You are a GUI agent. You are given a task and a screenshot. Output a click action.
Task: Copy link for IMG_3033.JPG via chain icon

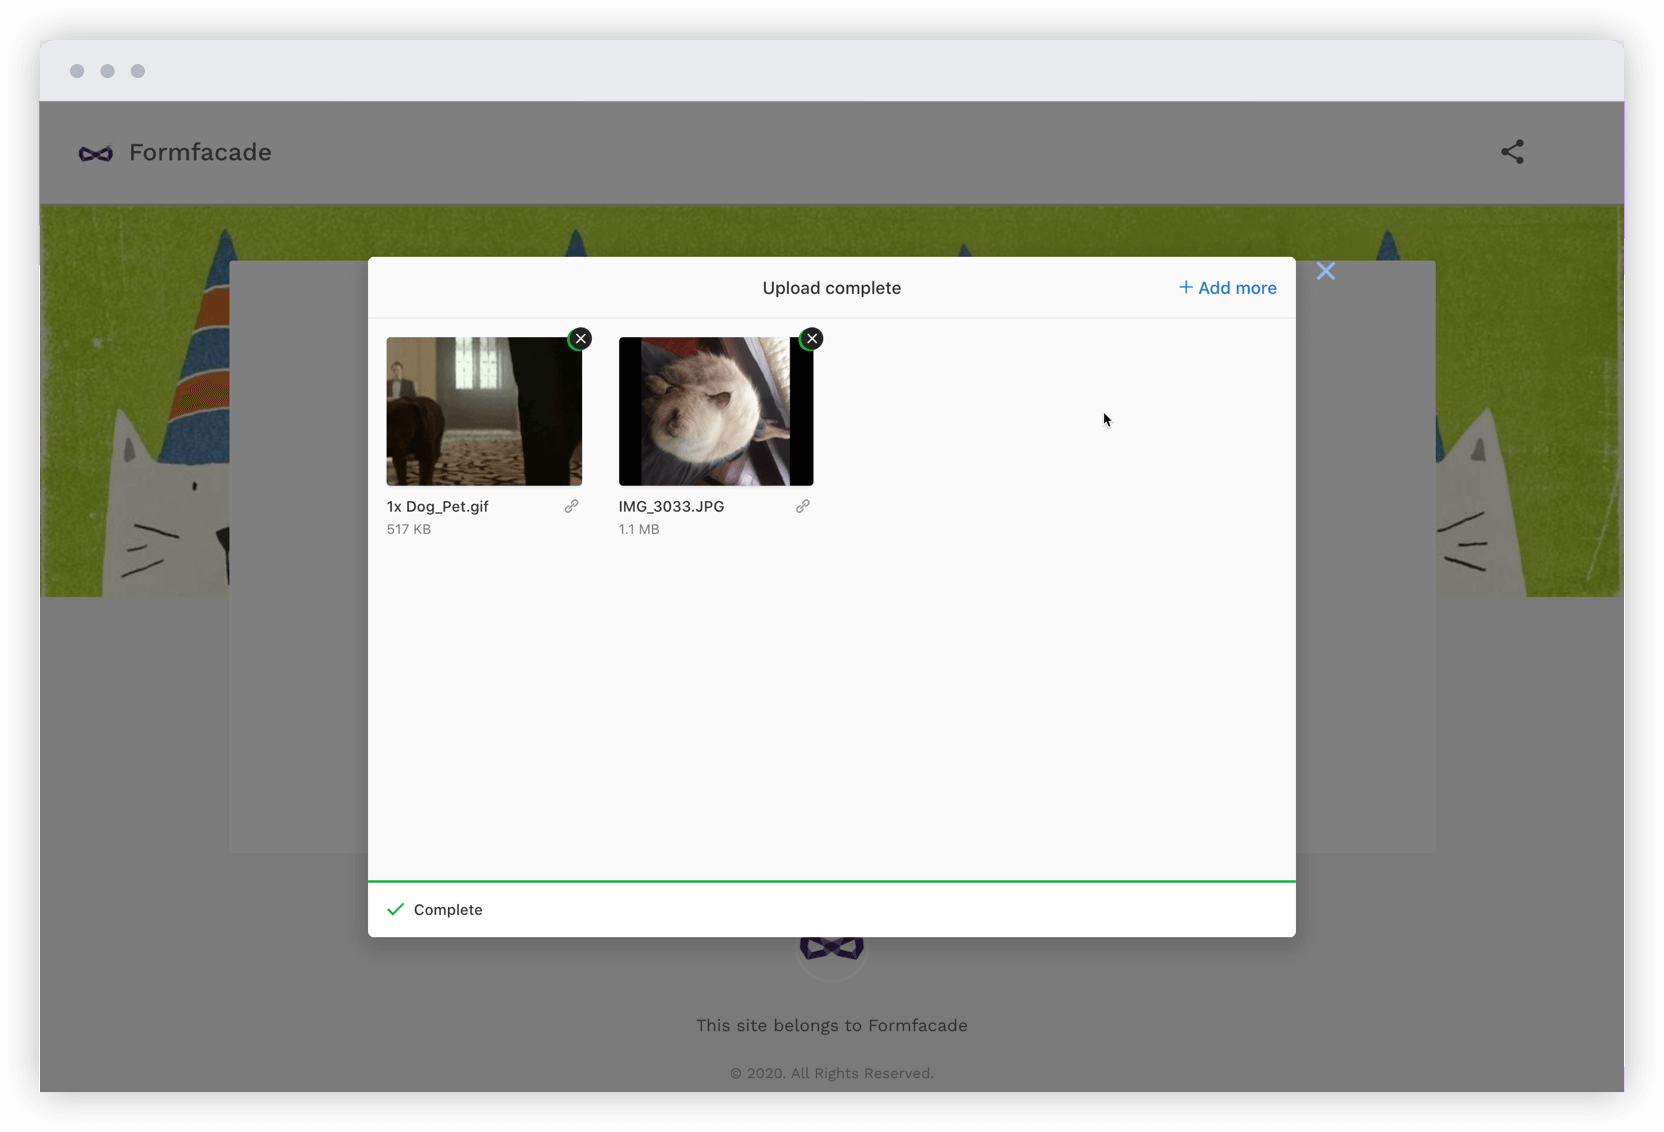click(802, 506)
